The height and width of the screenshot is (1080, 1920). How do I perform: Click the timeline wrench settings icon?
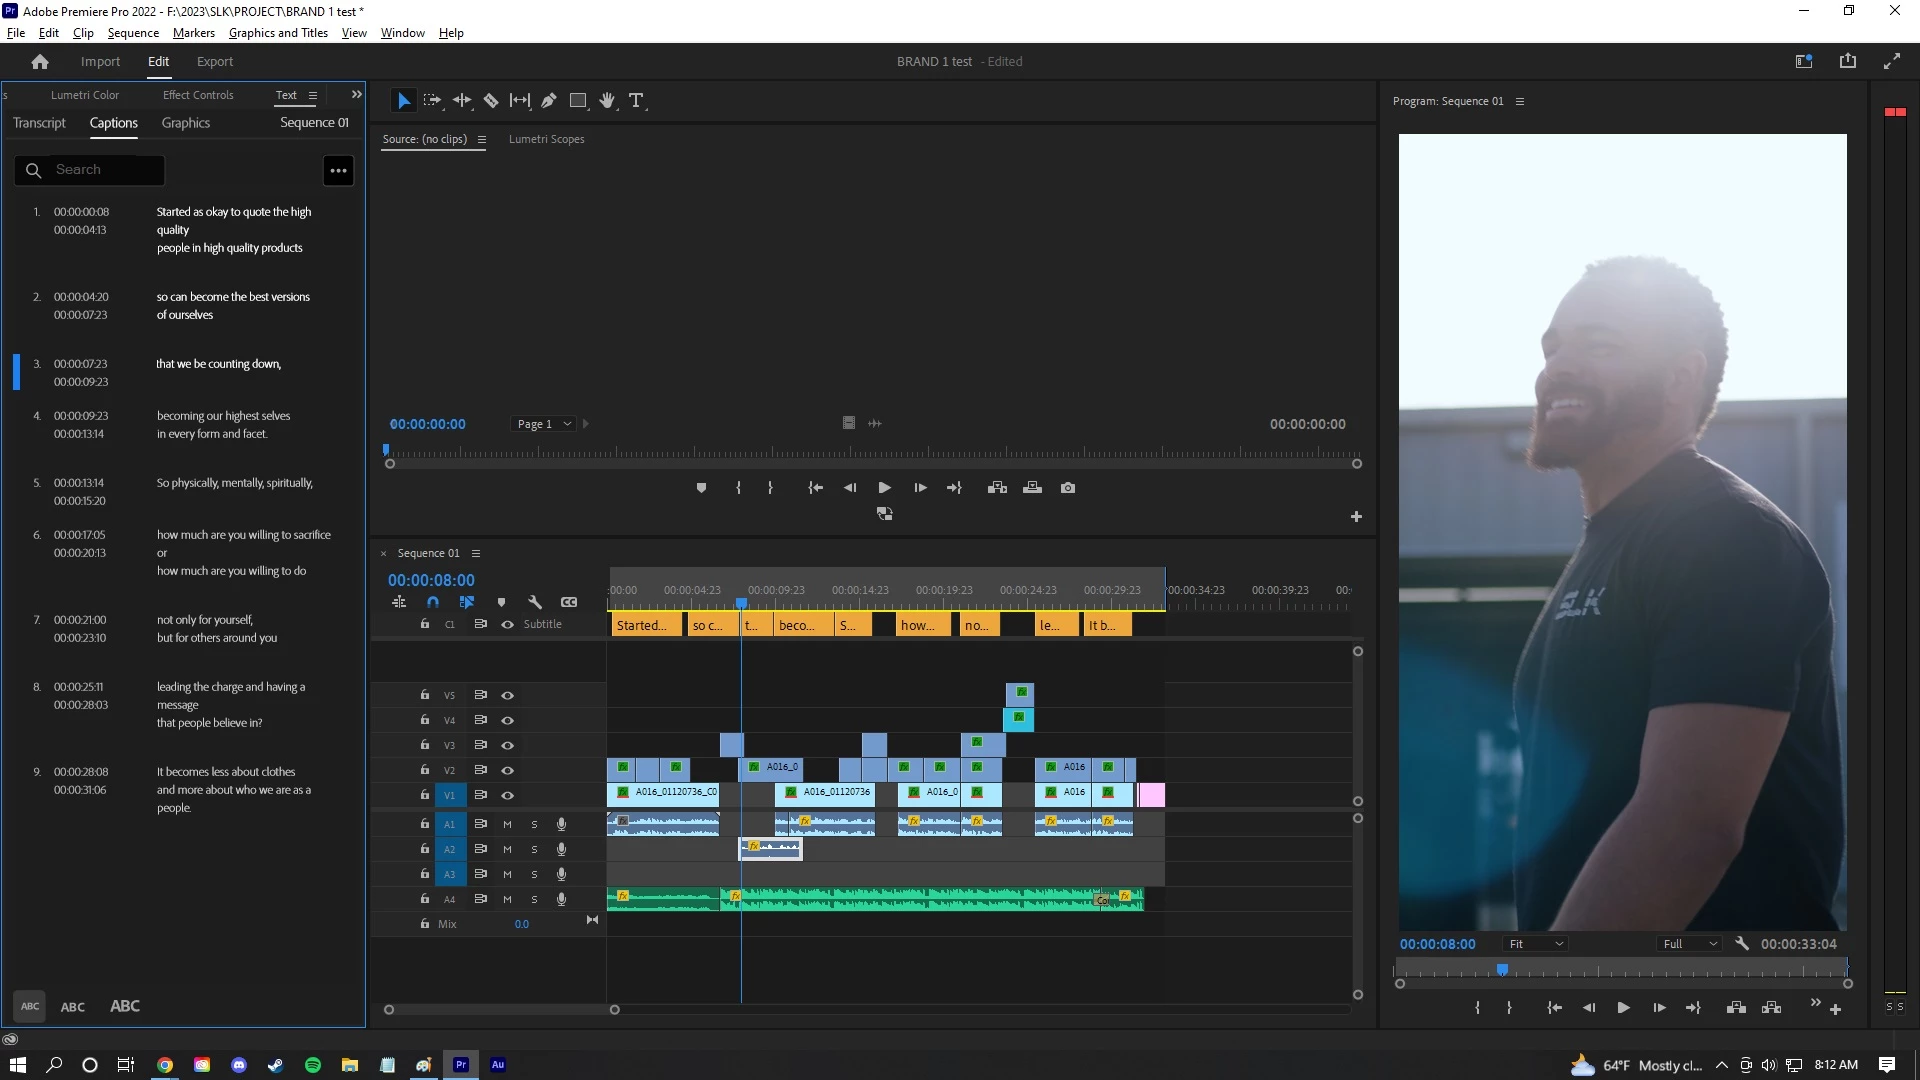535,602
